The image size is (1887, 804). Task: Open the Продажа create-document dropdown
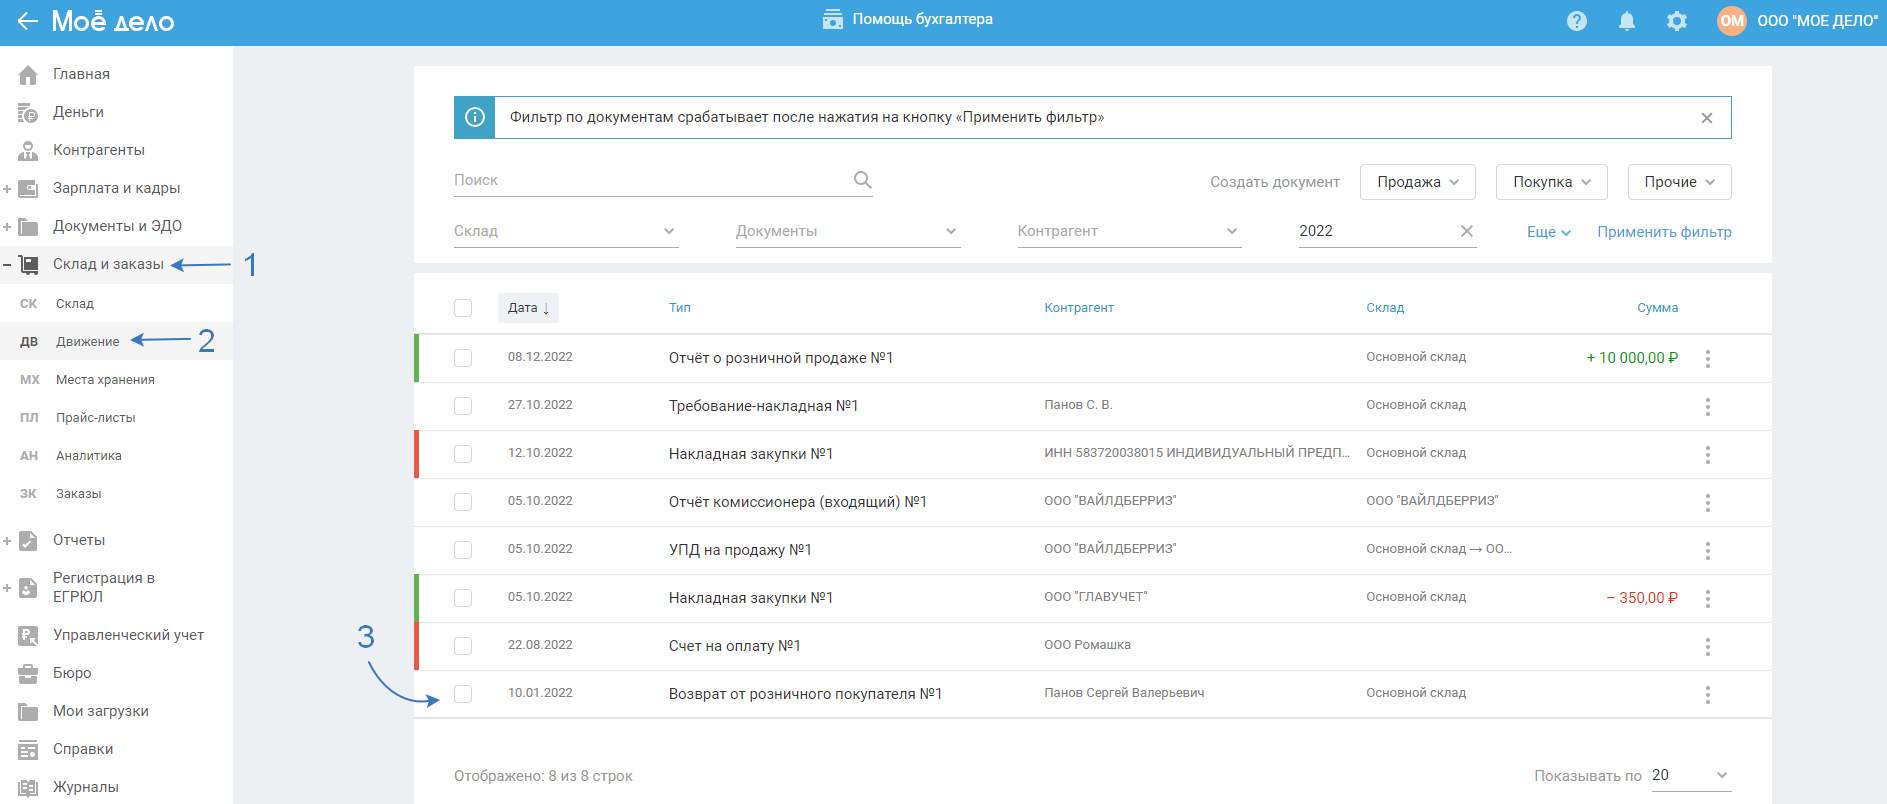pos(1417,182)
